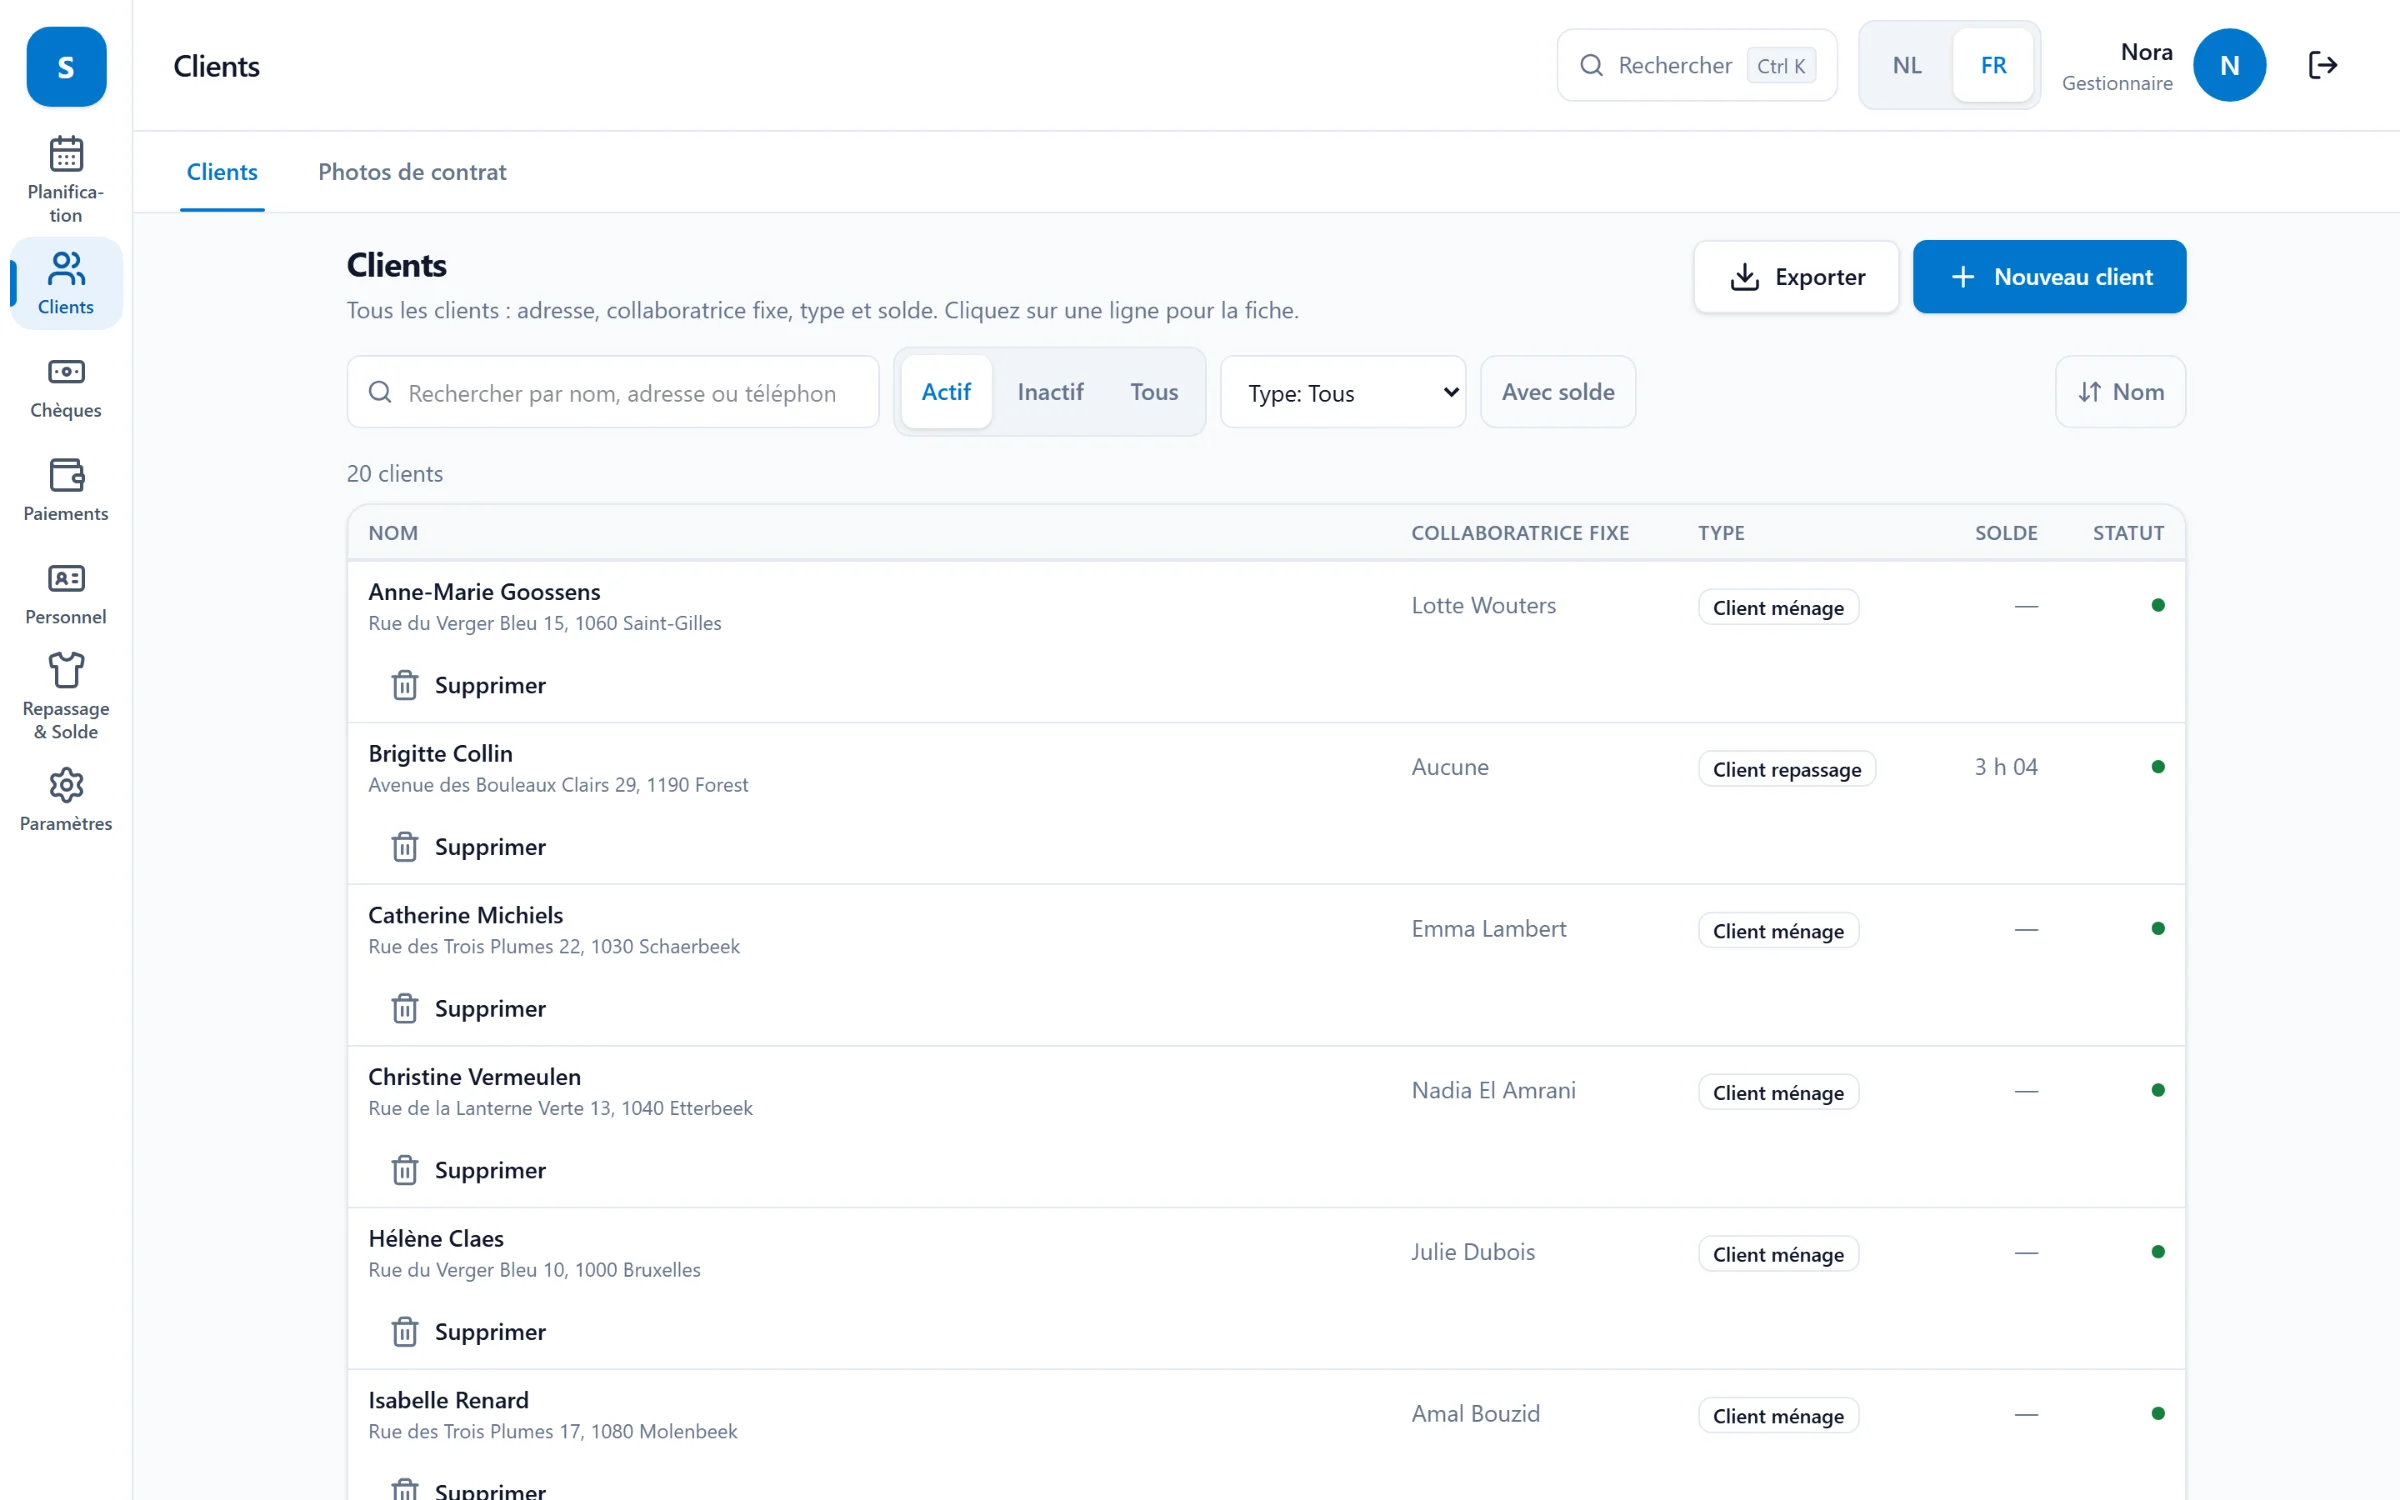The width and height of the screenshot is (2400, 1500).
Task: Open Isabelle Renard client row
Action: tap(1266, 1435)
